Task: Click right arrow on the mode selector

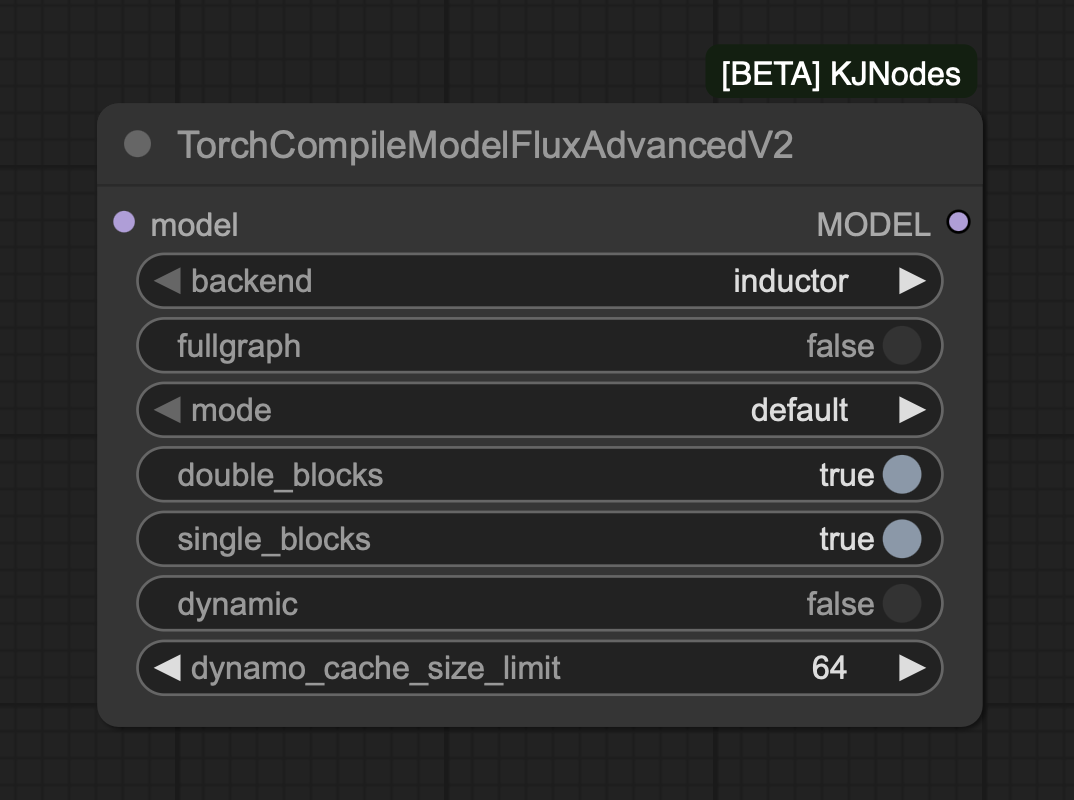Action: click(x=912, y=410)
